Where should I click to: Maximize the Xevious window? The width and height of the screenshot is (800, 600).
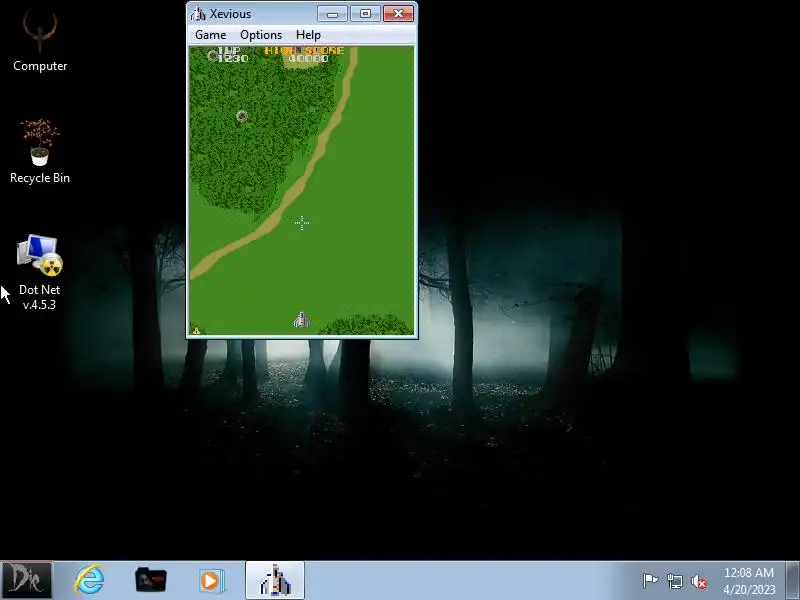(365, 14)
